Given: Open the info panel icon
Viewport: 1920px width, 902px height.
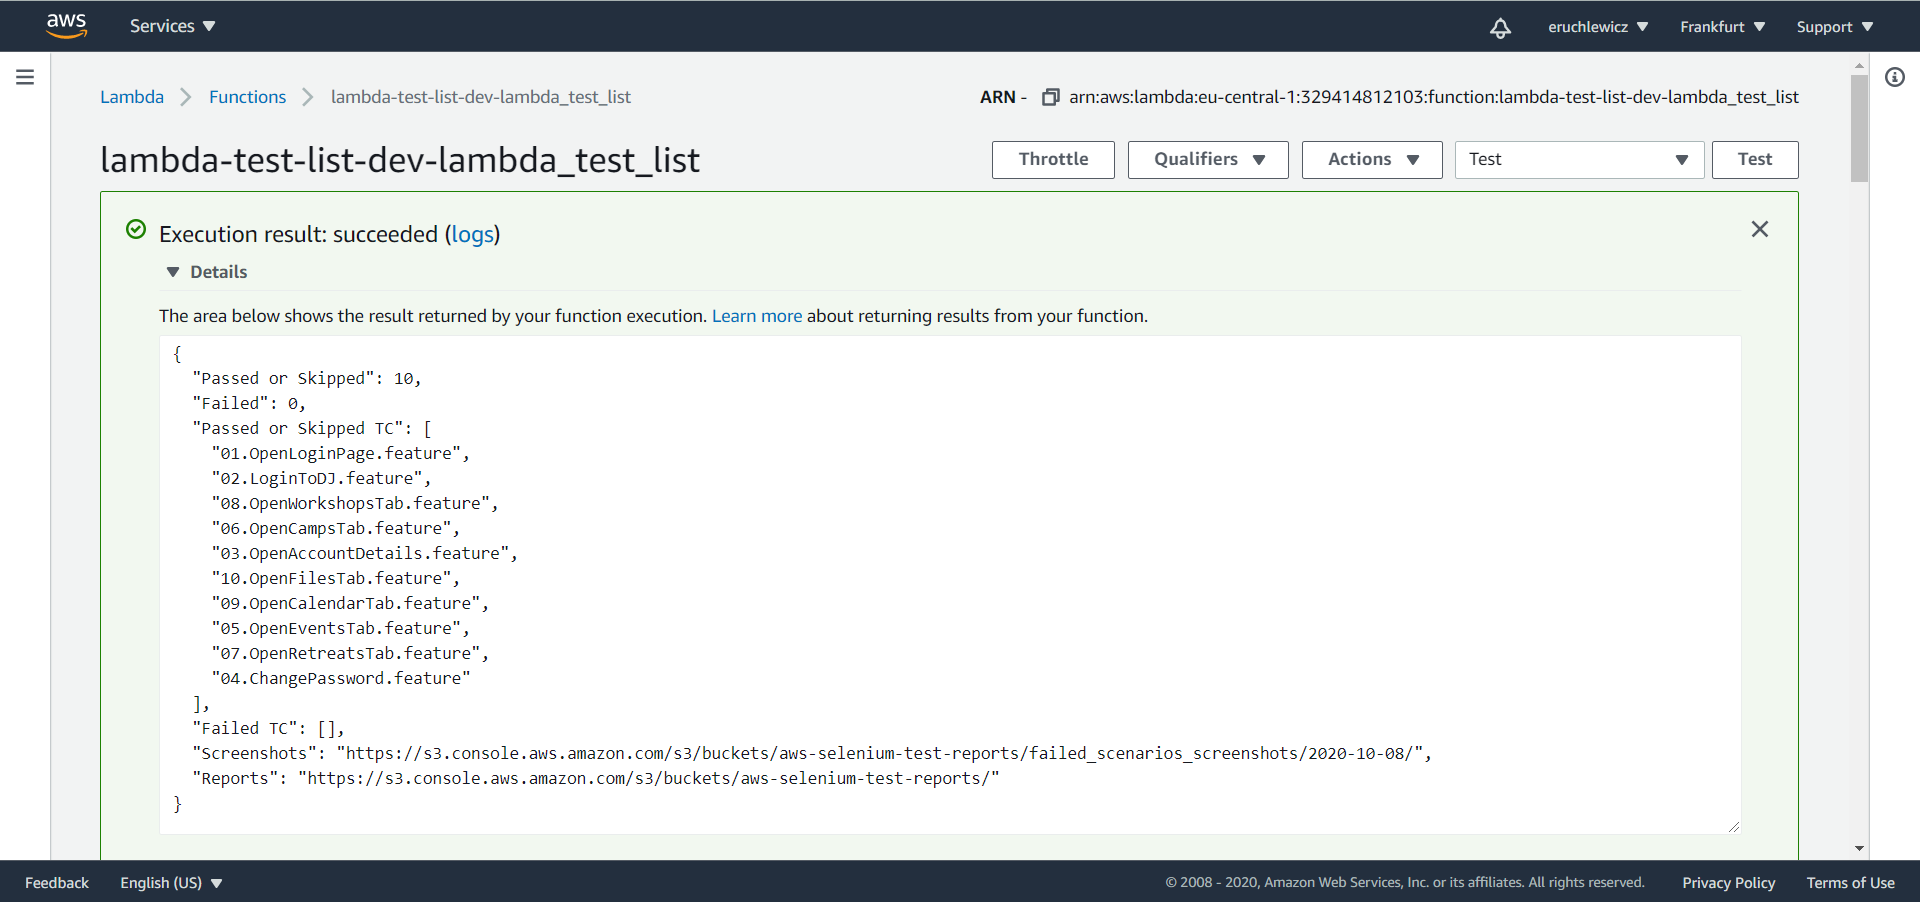Looking at the screenshot, I should coord(1894,77).
